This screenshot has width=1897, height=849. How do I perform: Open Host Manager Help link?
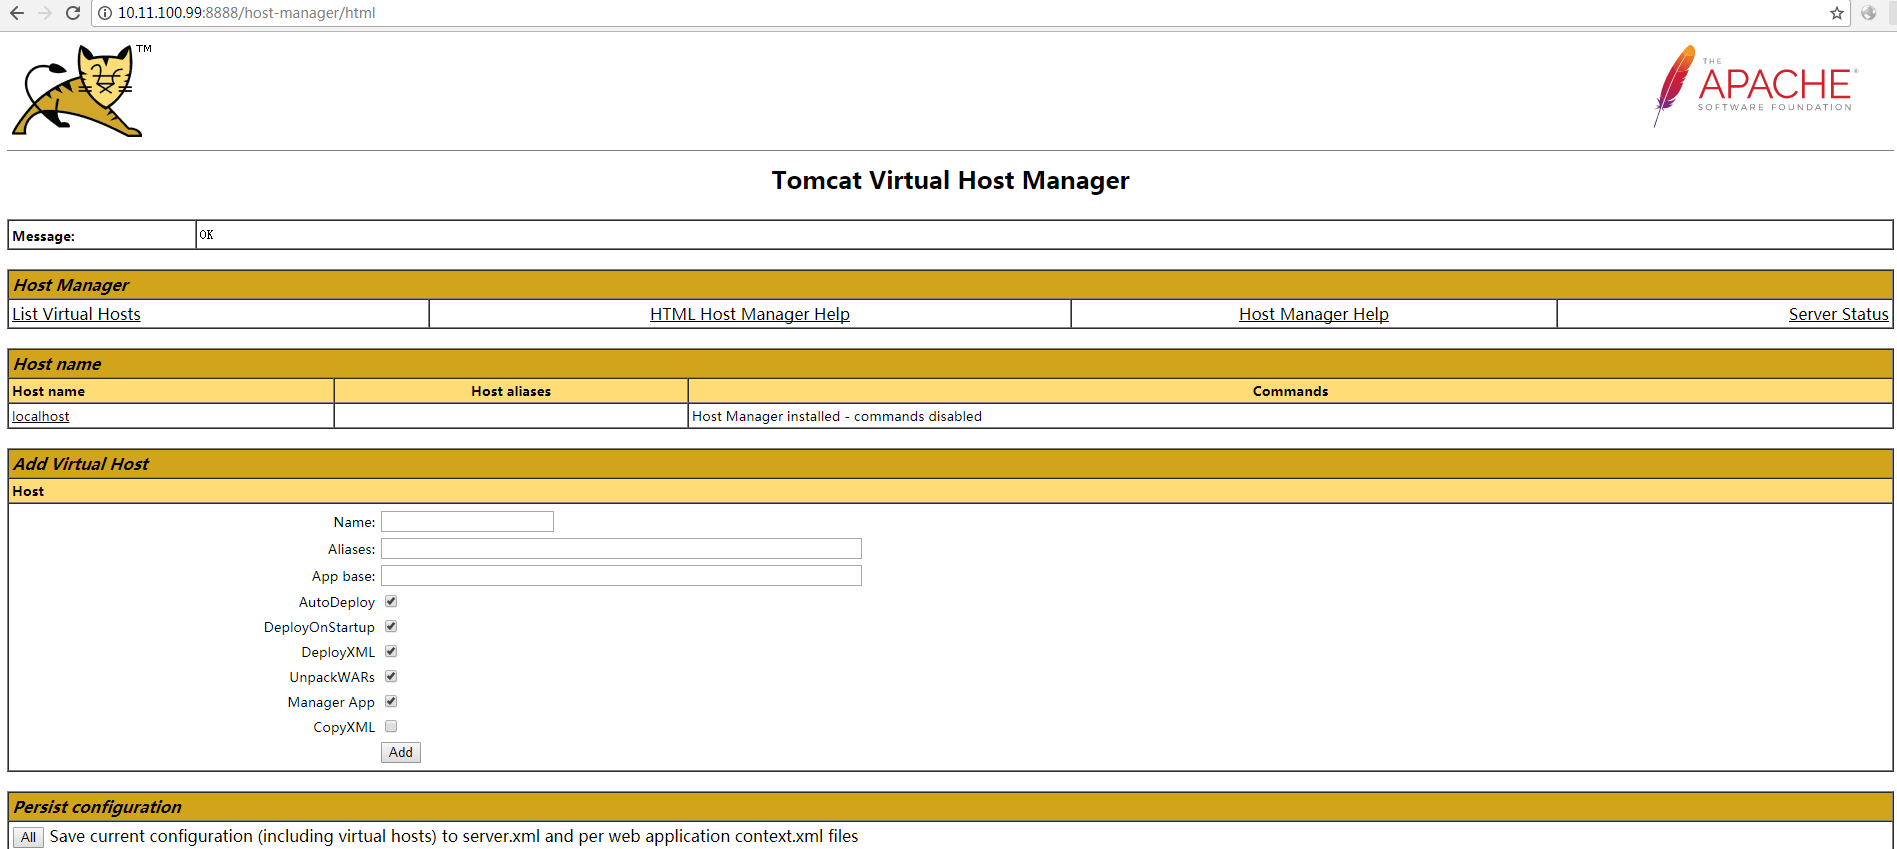1314,314
